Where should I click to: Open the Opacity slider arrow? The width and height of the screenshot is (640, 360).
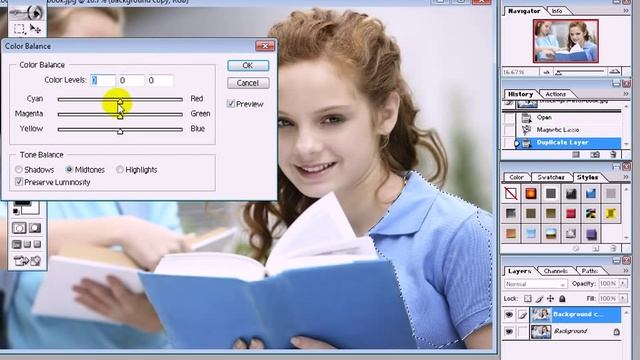pos(623,283)
